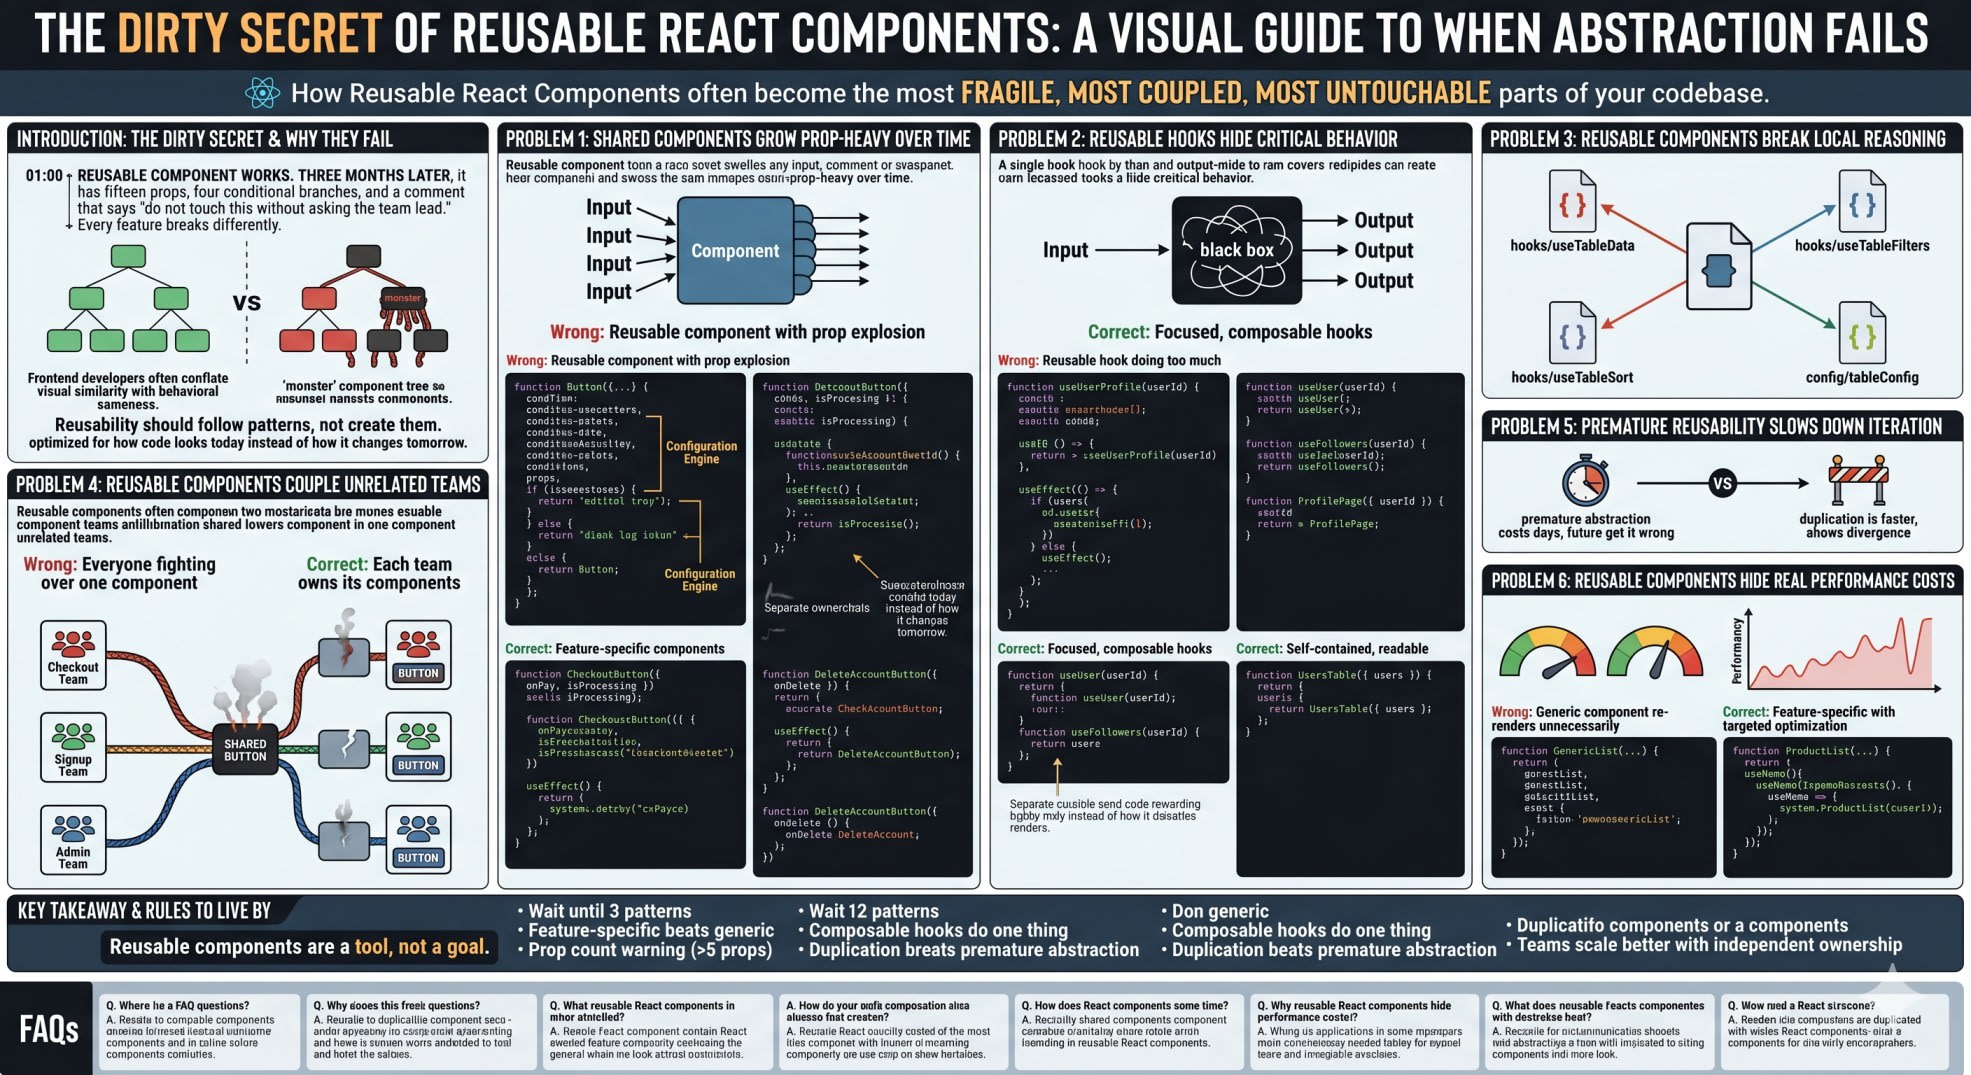Click 'Wrong: Everyone fighting over one component'
The image size is (1971, 1075).
click(x=119, y=574)
